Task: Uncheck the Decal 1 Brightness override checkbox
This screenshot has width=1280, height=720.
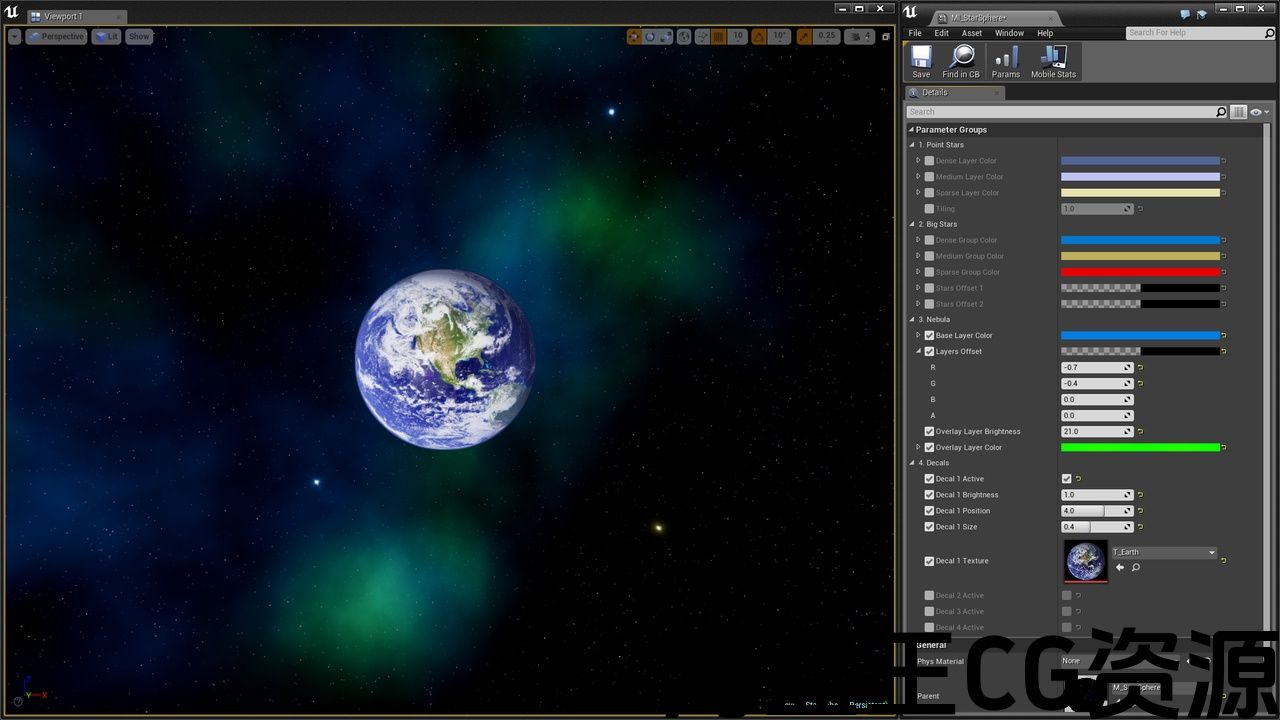Action: [929, 495]
